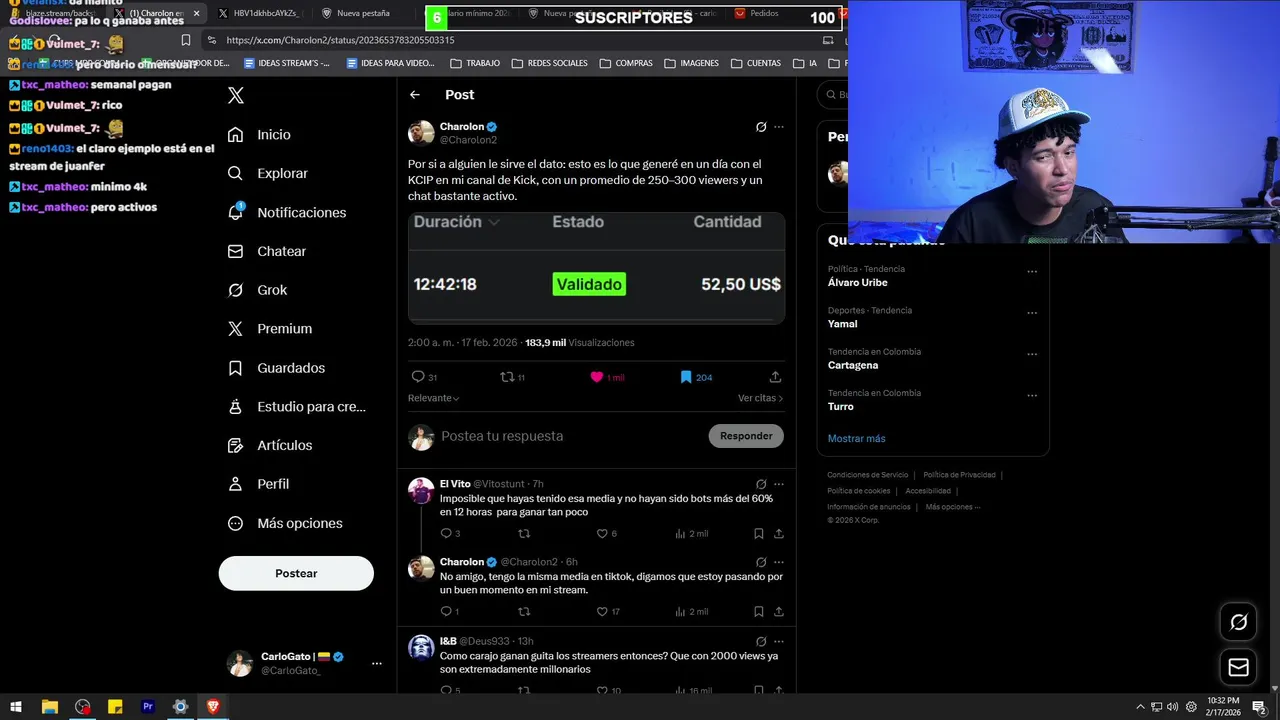Show hidden system tray icons chevron
Viewport: 1280px width, 720px height.
tap(1140, 706)
